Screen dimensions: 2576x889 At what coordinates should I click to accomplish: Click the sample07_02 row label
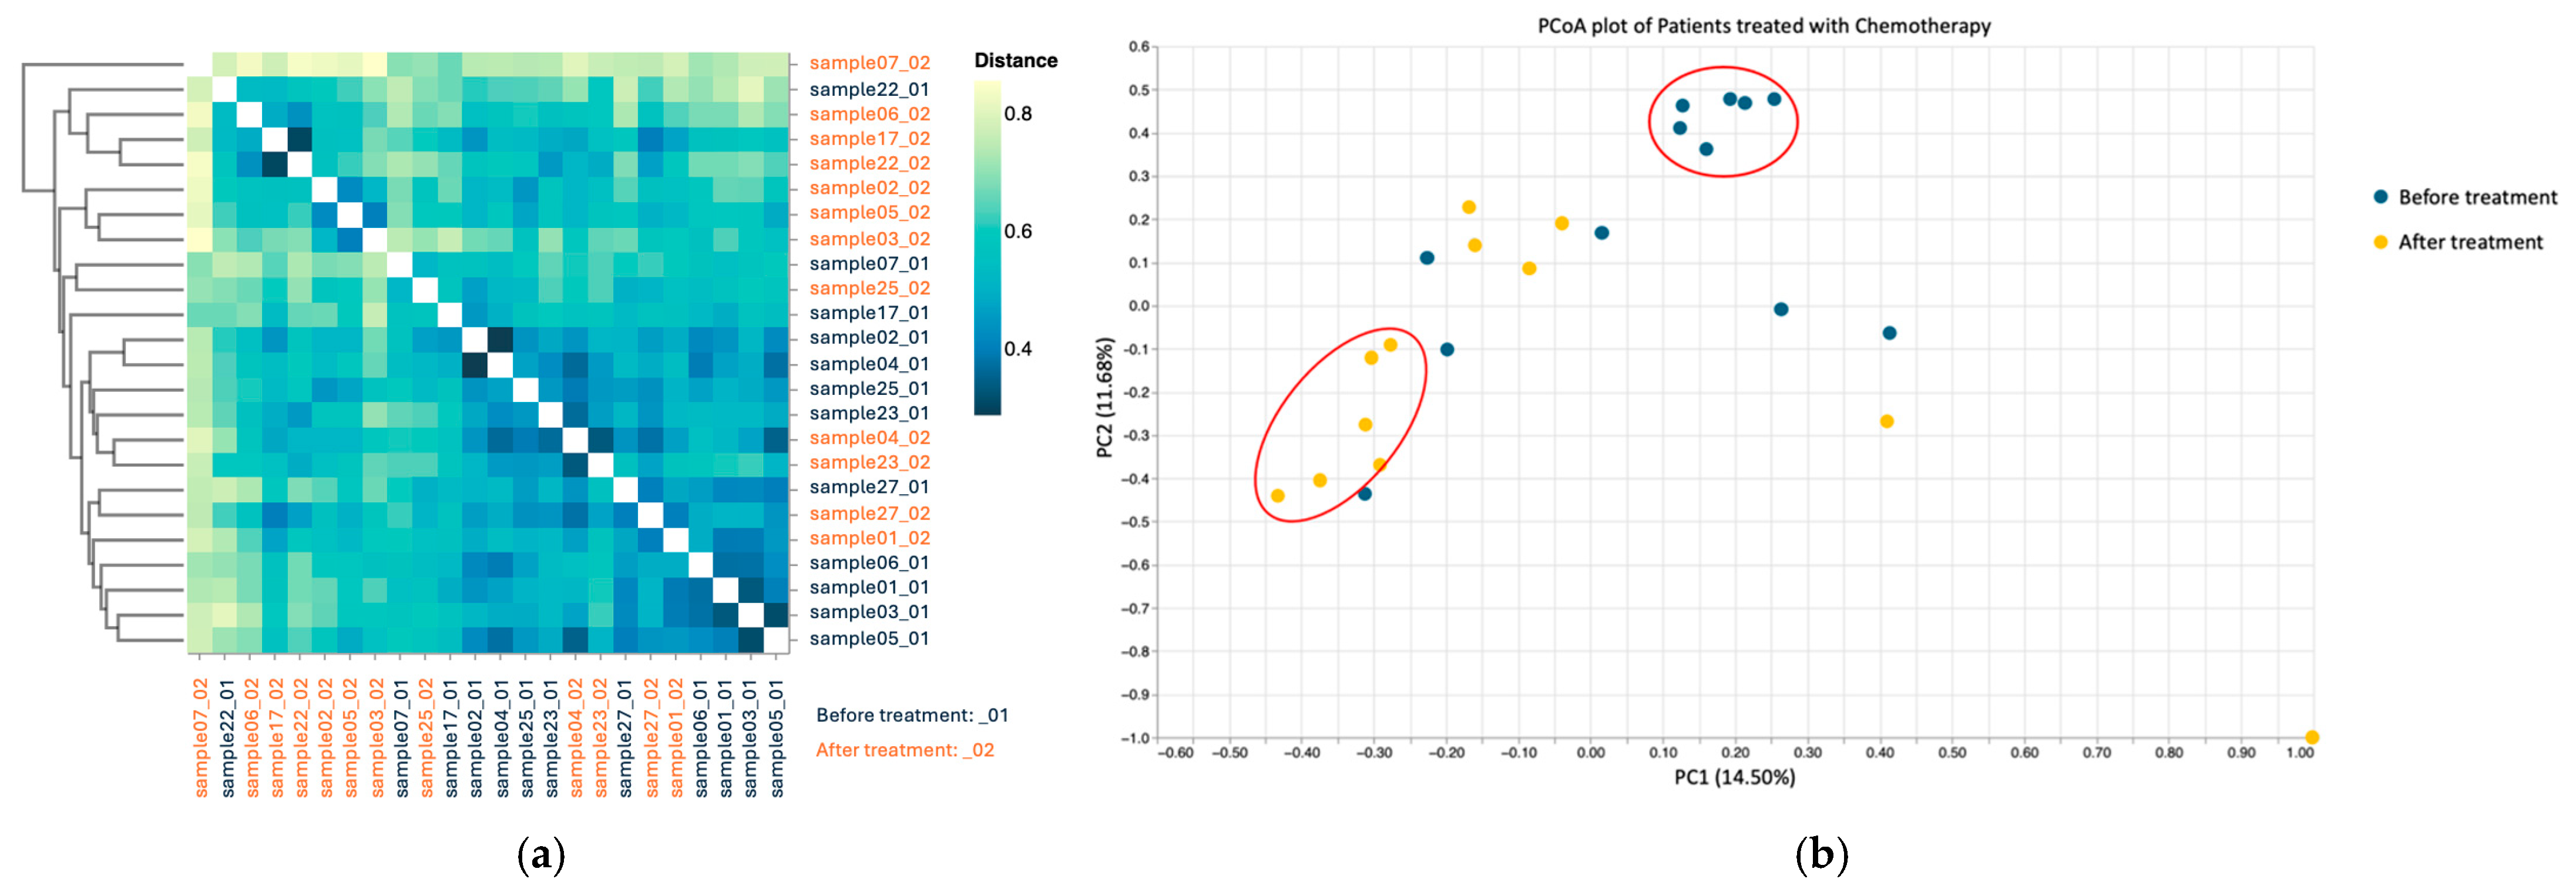click(x=869, y=63)
